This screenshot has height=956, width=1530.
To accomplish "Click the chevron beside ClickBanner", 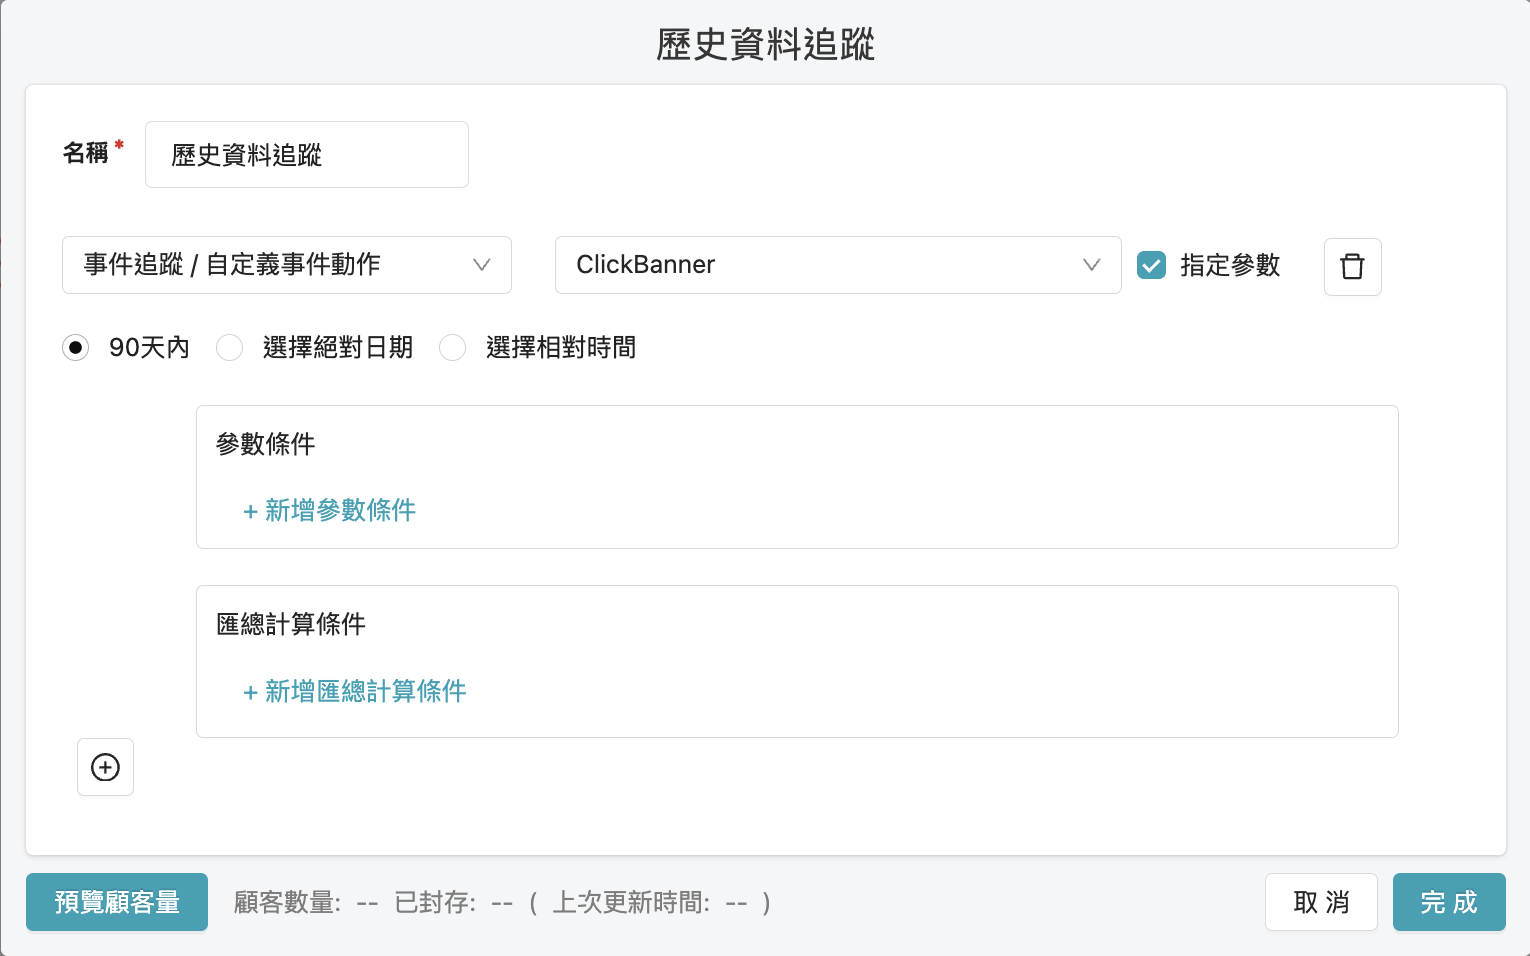I will [x=1091, y=265].
